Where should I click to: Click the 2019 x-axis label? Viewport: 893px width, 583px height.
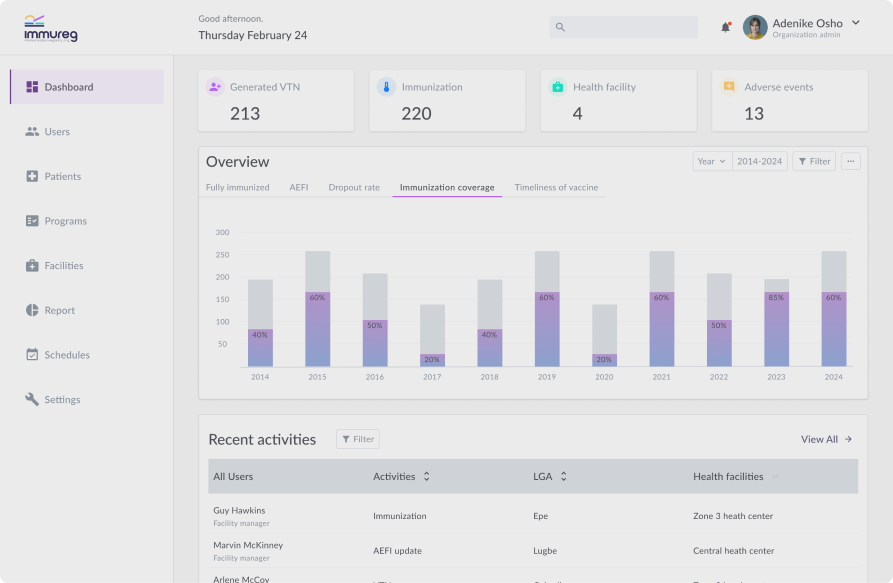point(547,377)
